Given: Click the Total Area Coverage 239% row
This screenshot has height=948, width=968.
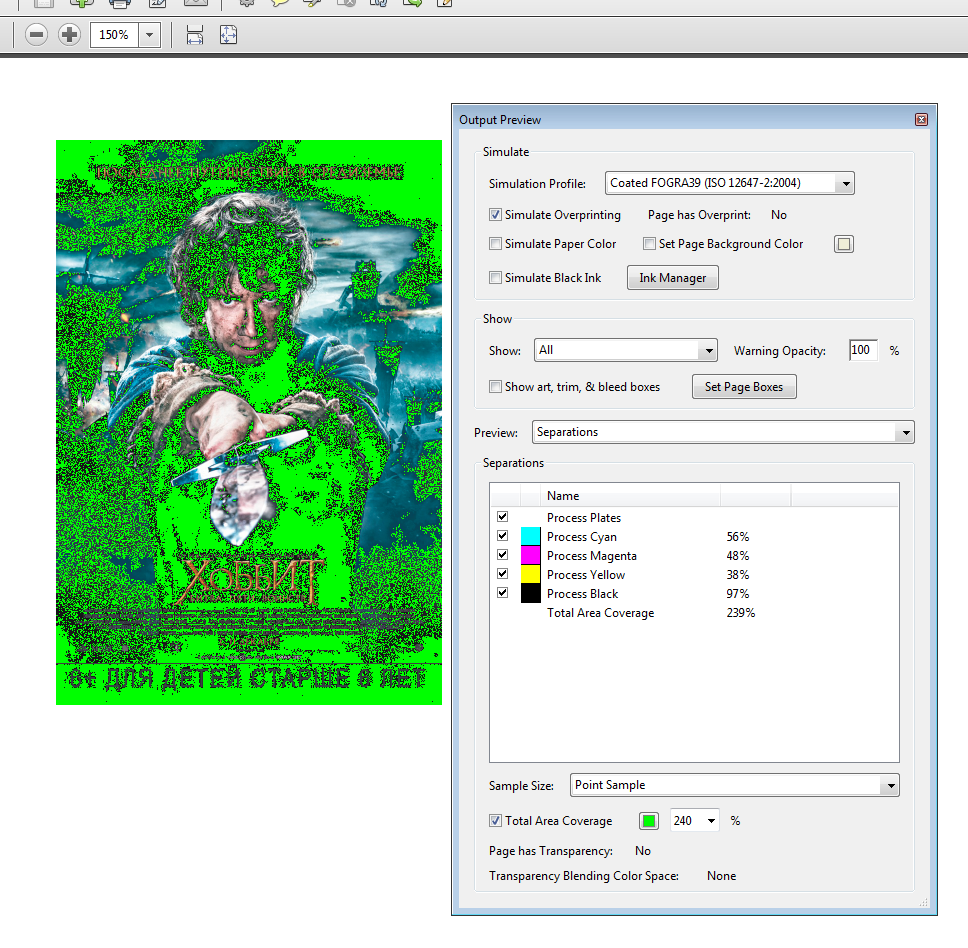Looking at the screenshot, I should [694, 613].
